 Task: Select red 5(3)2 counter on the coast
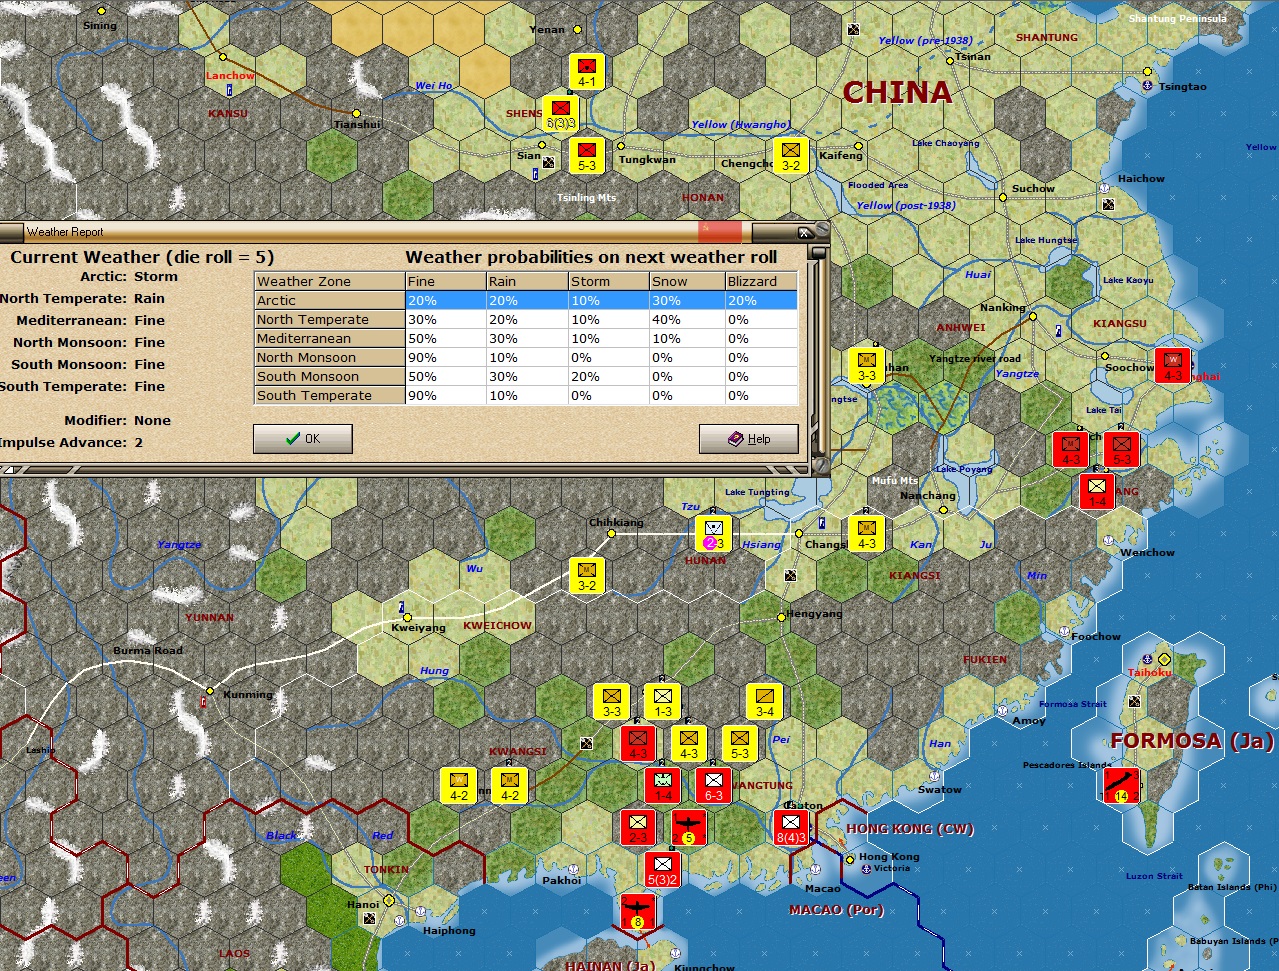click(663, 870)
